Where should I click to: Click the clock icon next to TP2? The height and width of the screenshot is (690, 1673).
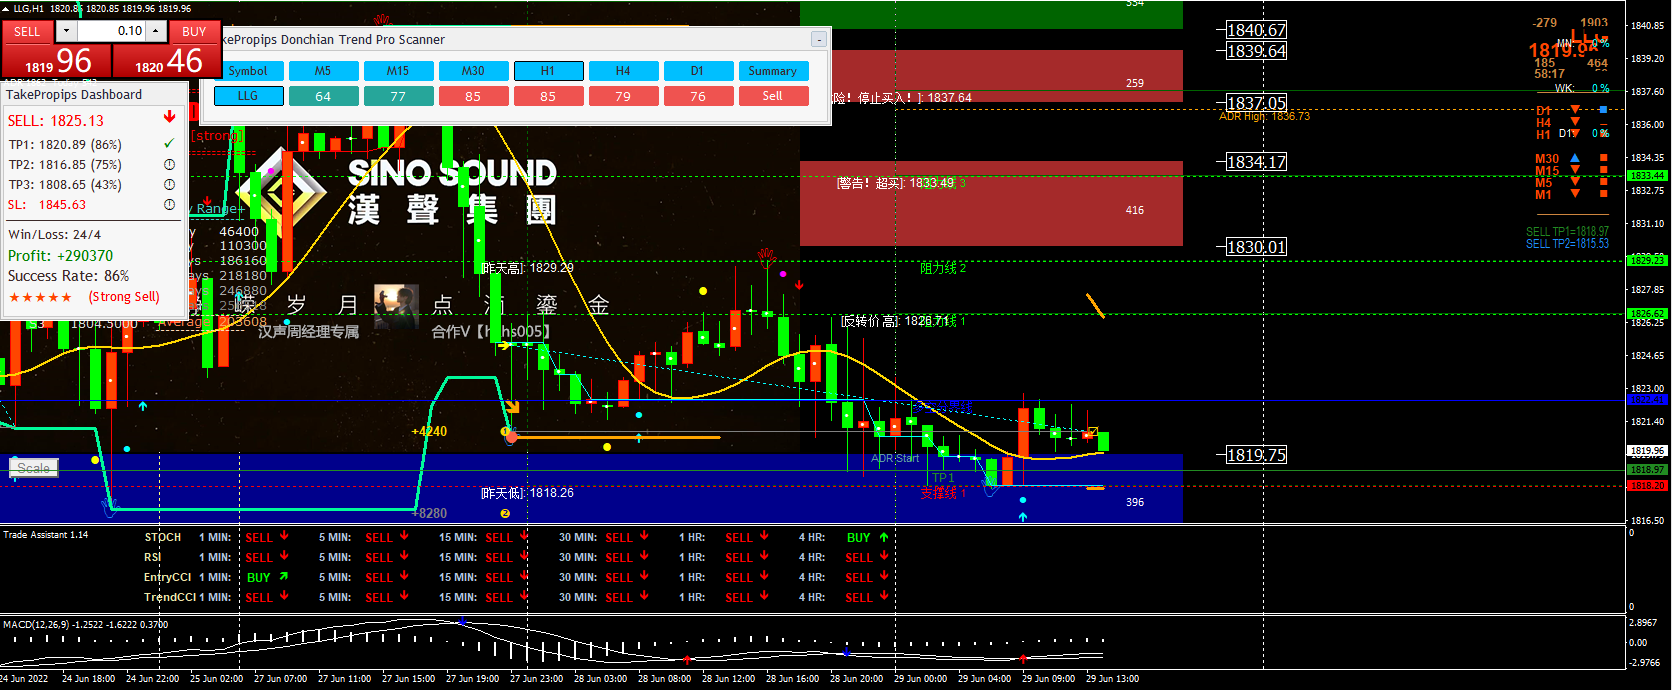pos(169,164)
